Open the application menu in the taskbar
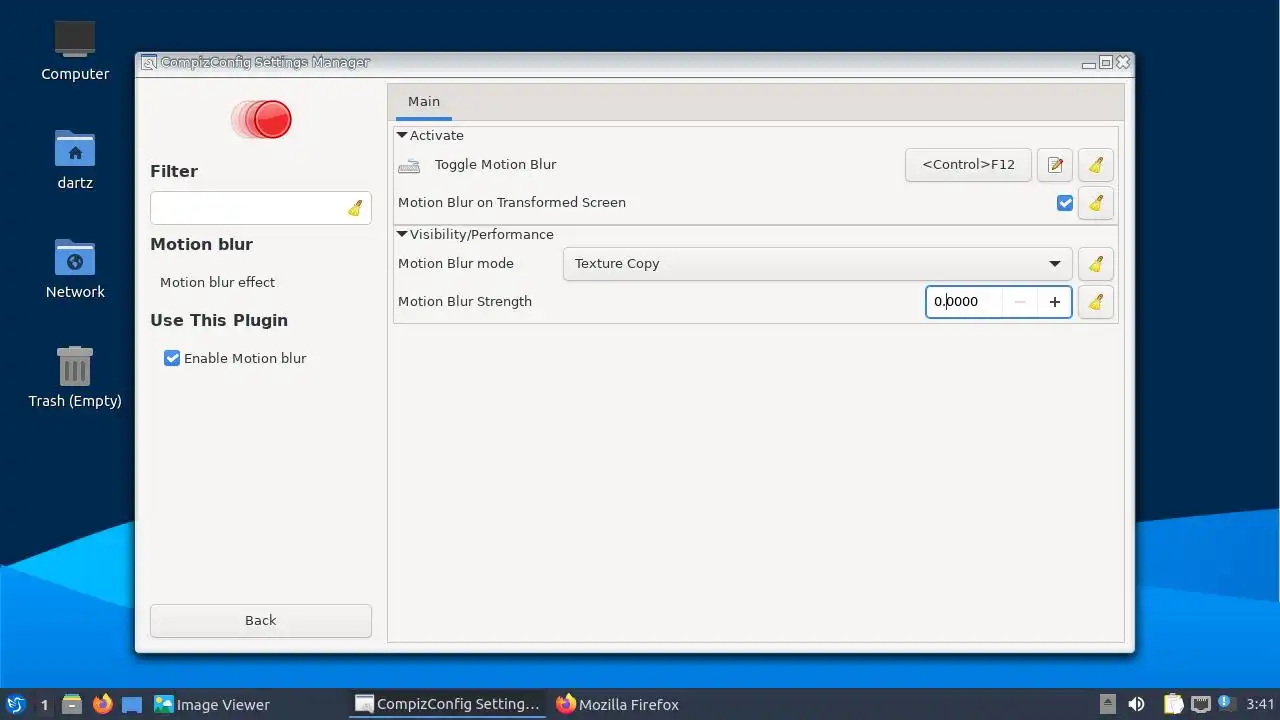Image resolution: width=1280 pixels, height=720 pixels. coord(15,704)
